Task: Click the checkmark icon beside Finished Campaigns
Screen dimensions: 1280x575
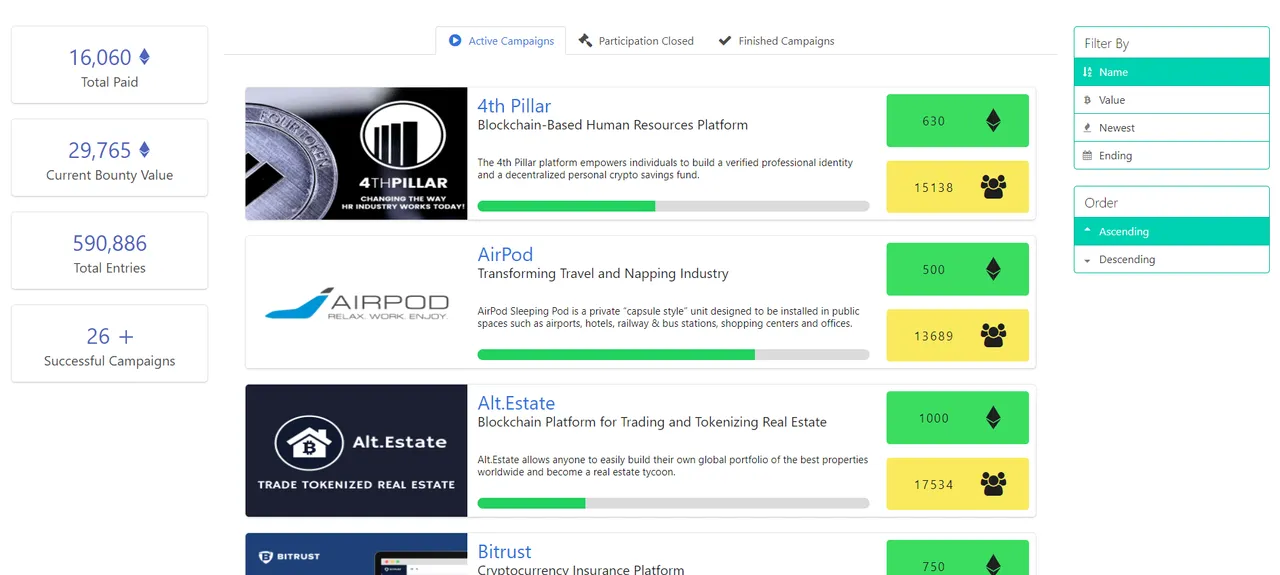Action: coord(725,41)
